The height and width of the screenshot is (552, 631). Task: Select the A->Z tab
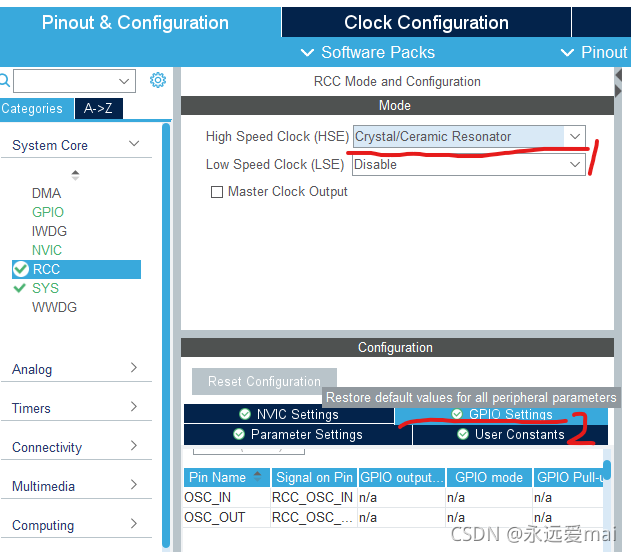98,109
